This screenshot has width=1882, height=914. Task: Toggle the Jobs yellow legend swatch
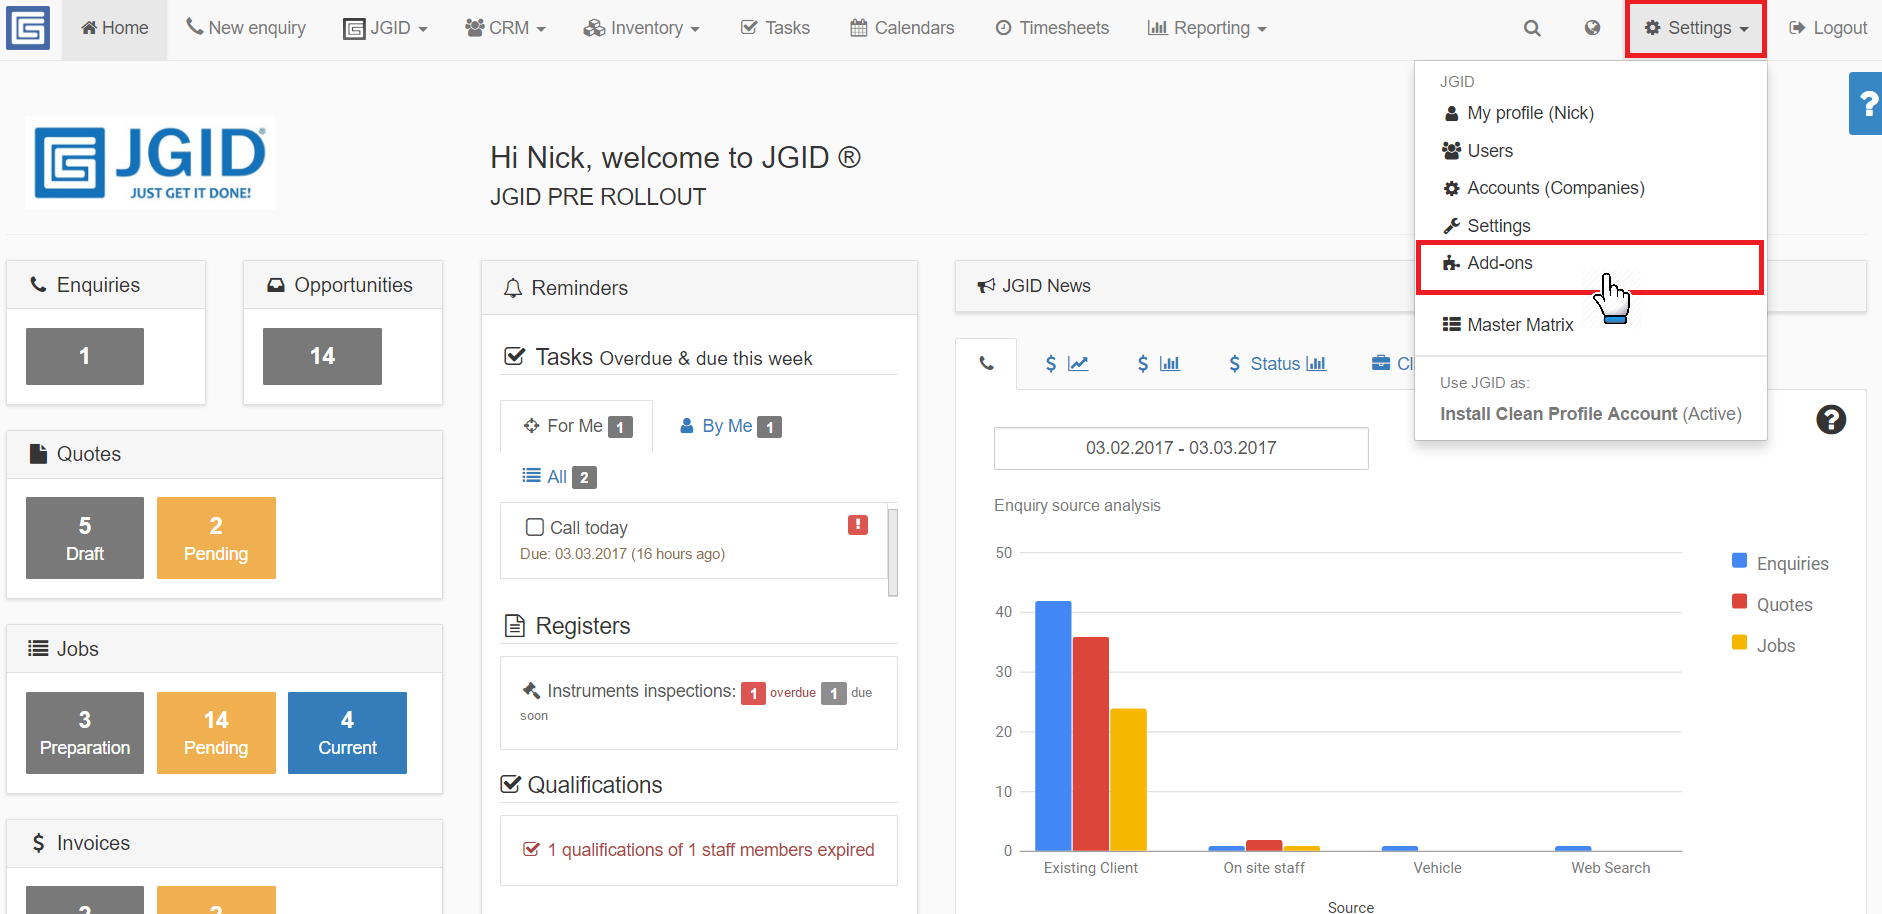(1739, 643)
